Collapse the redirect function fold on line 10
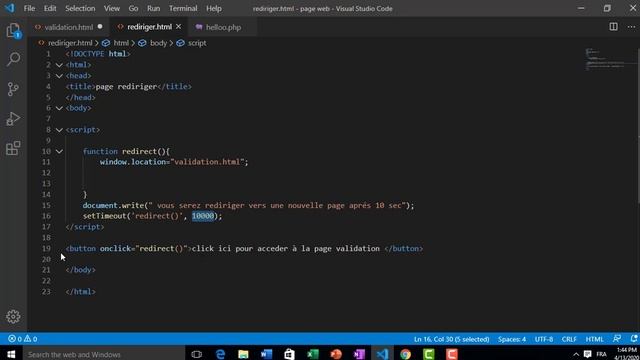Viewport: 640px width, 360px height. pos(59,151)
